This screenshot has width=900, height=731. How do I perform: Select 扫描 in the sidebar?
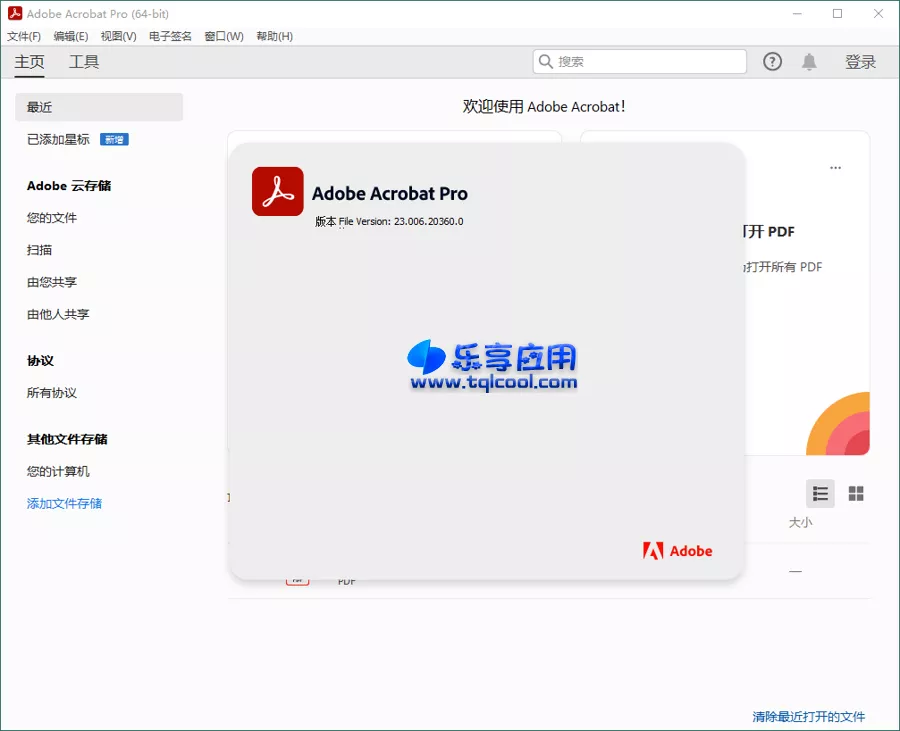(x=38, y=249)
